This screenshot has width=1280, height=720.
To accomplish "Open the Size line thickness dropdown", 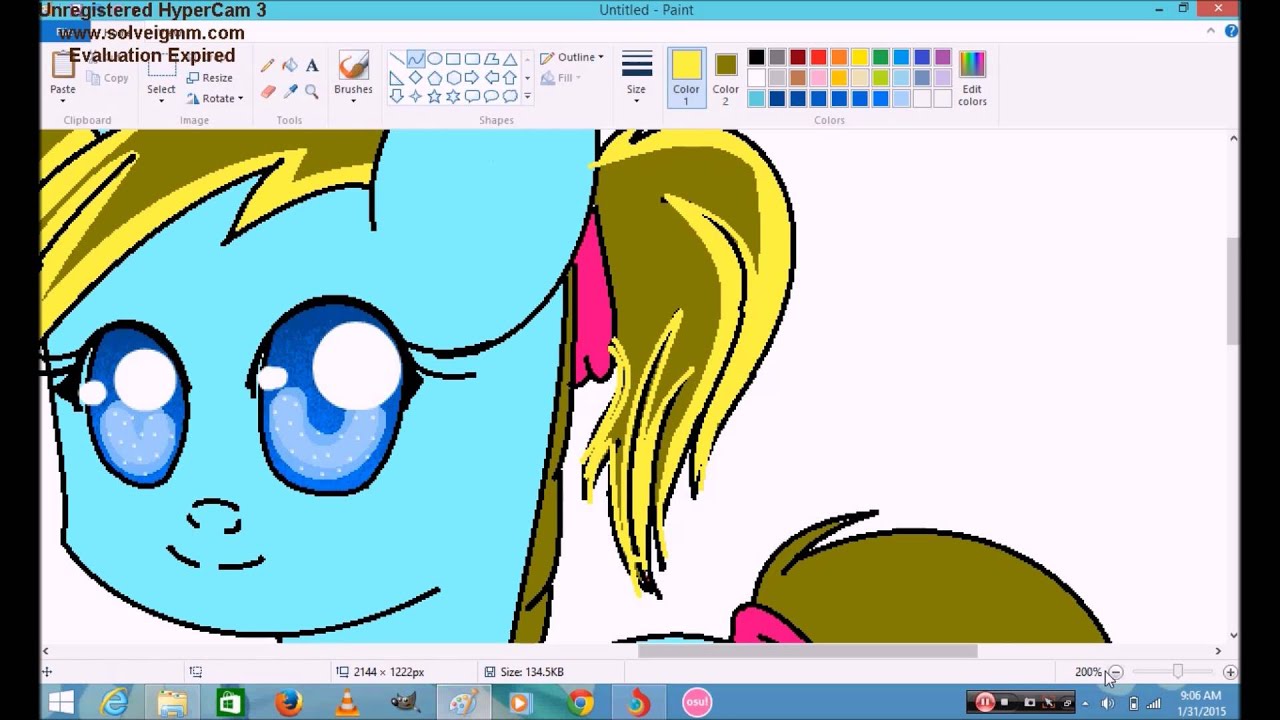I will 636,77.
